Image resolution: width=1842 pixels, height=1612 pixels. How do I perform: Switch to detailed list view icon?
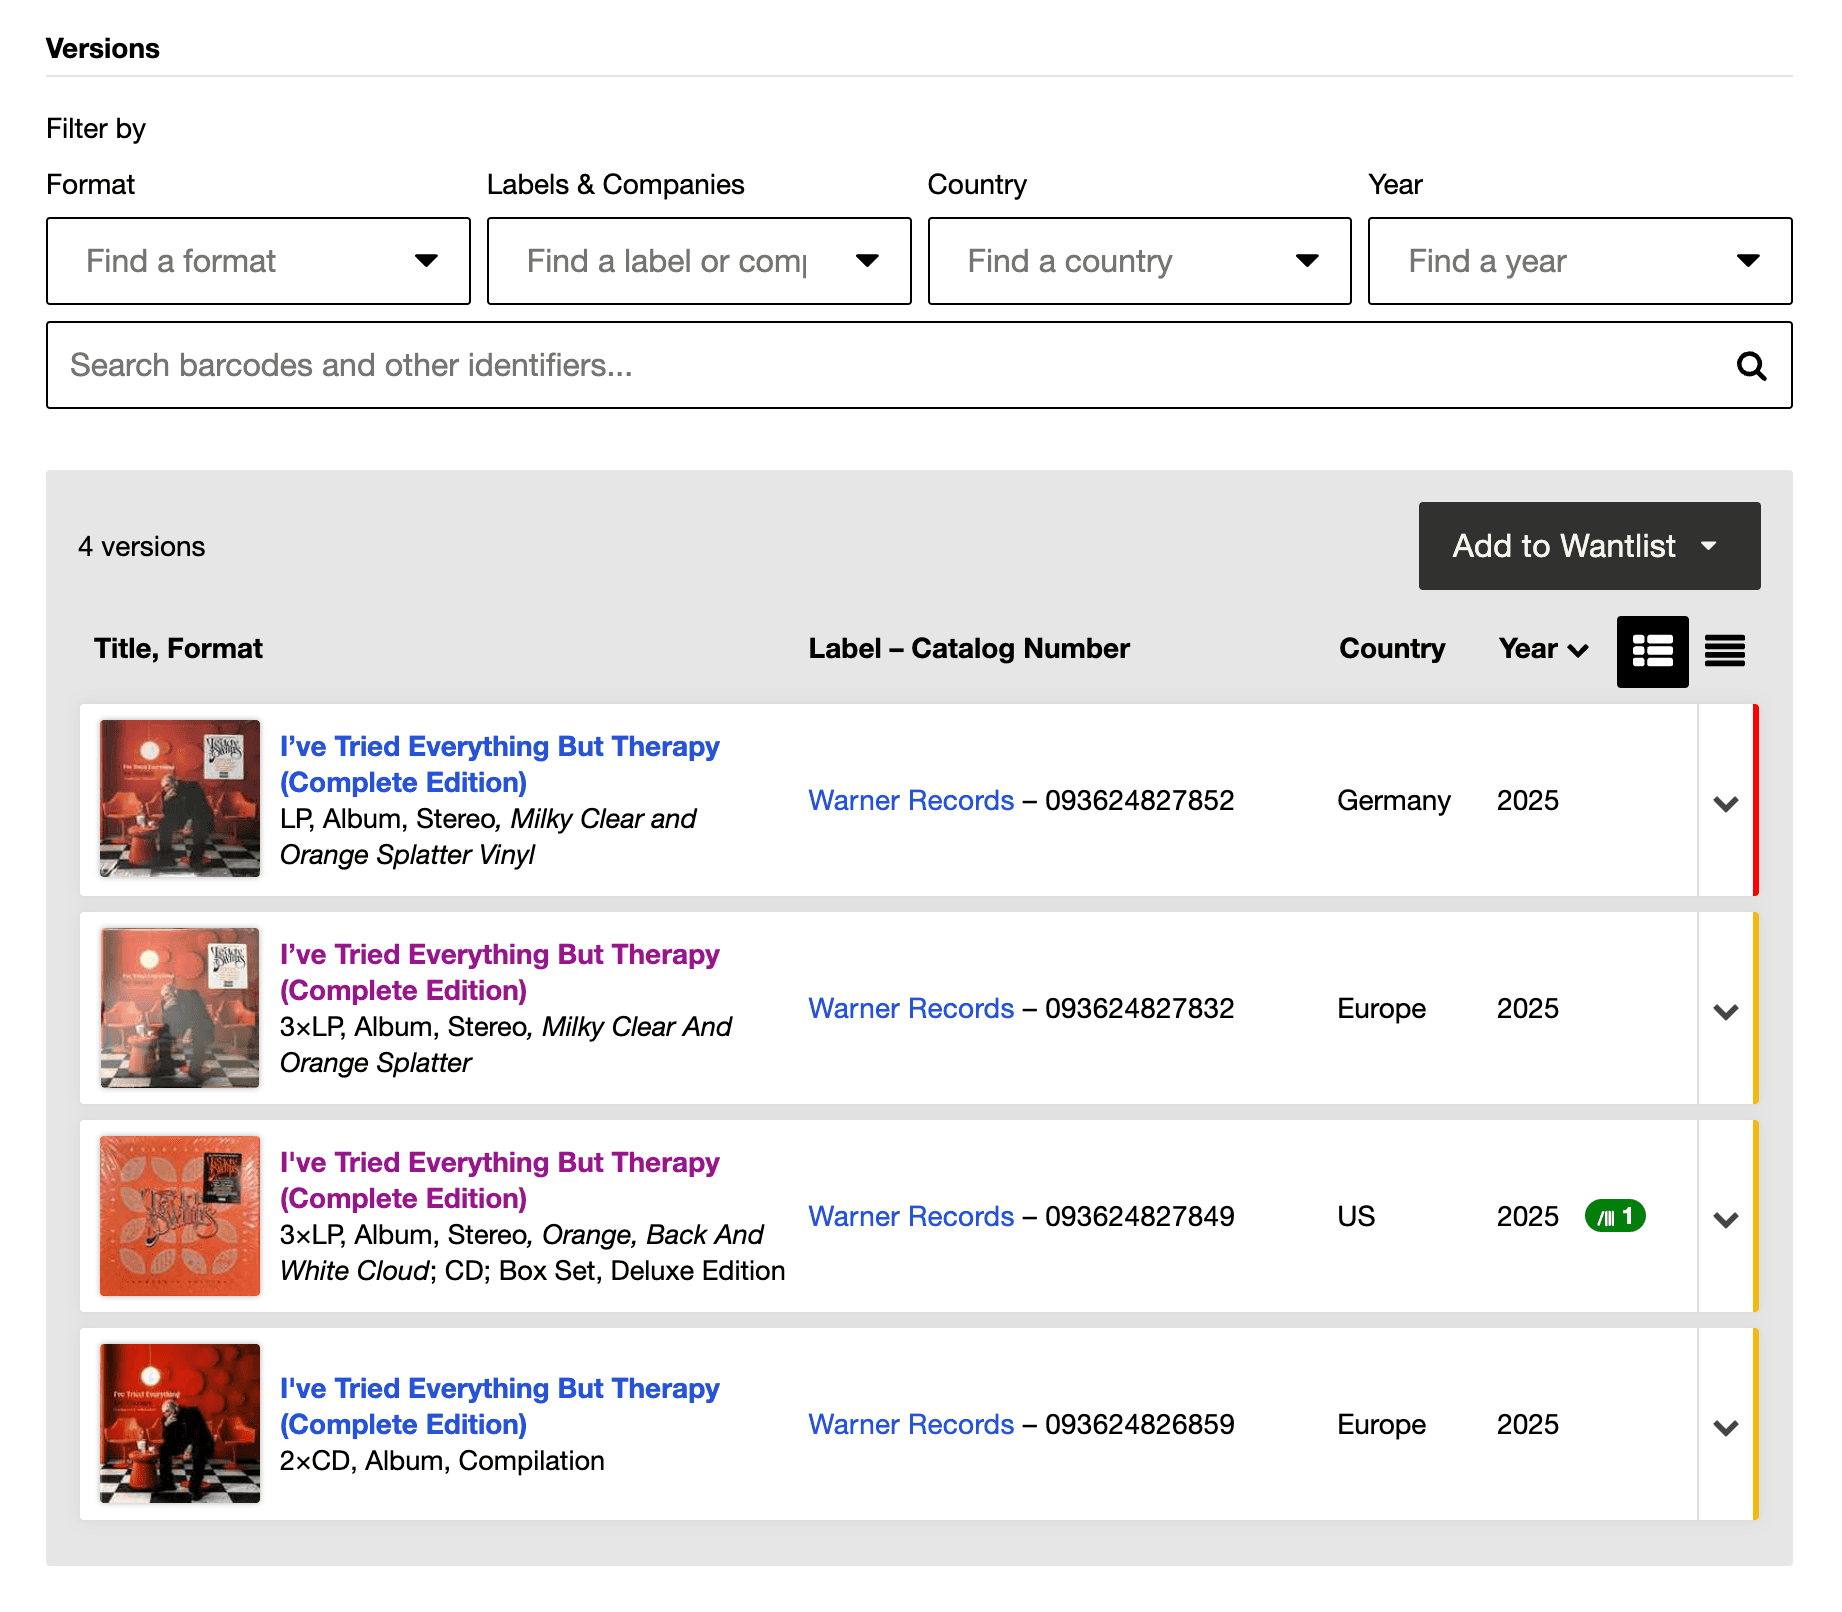click(x=1652, y=651)
